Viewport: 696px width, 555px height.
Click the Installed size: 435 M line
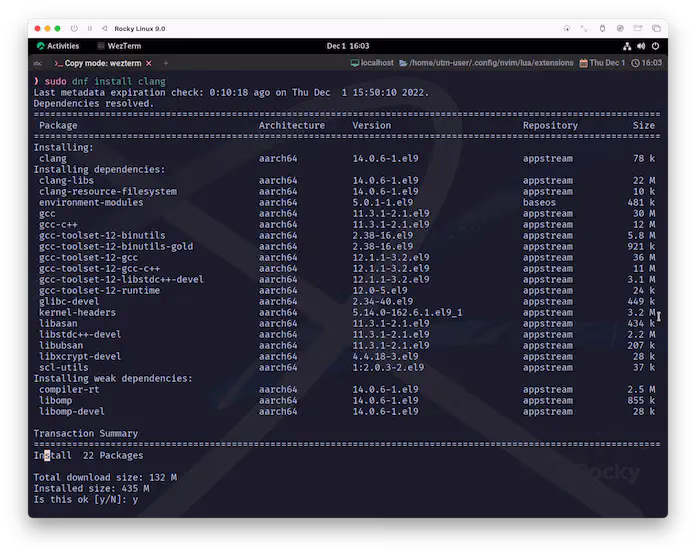click(x=91, y=488)
